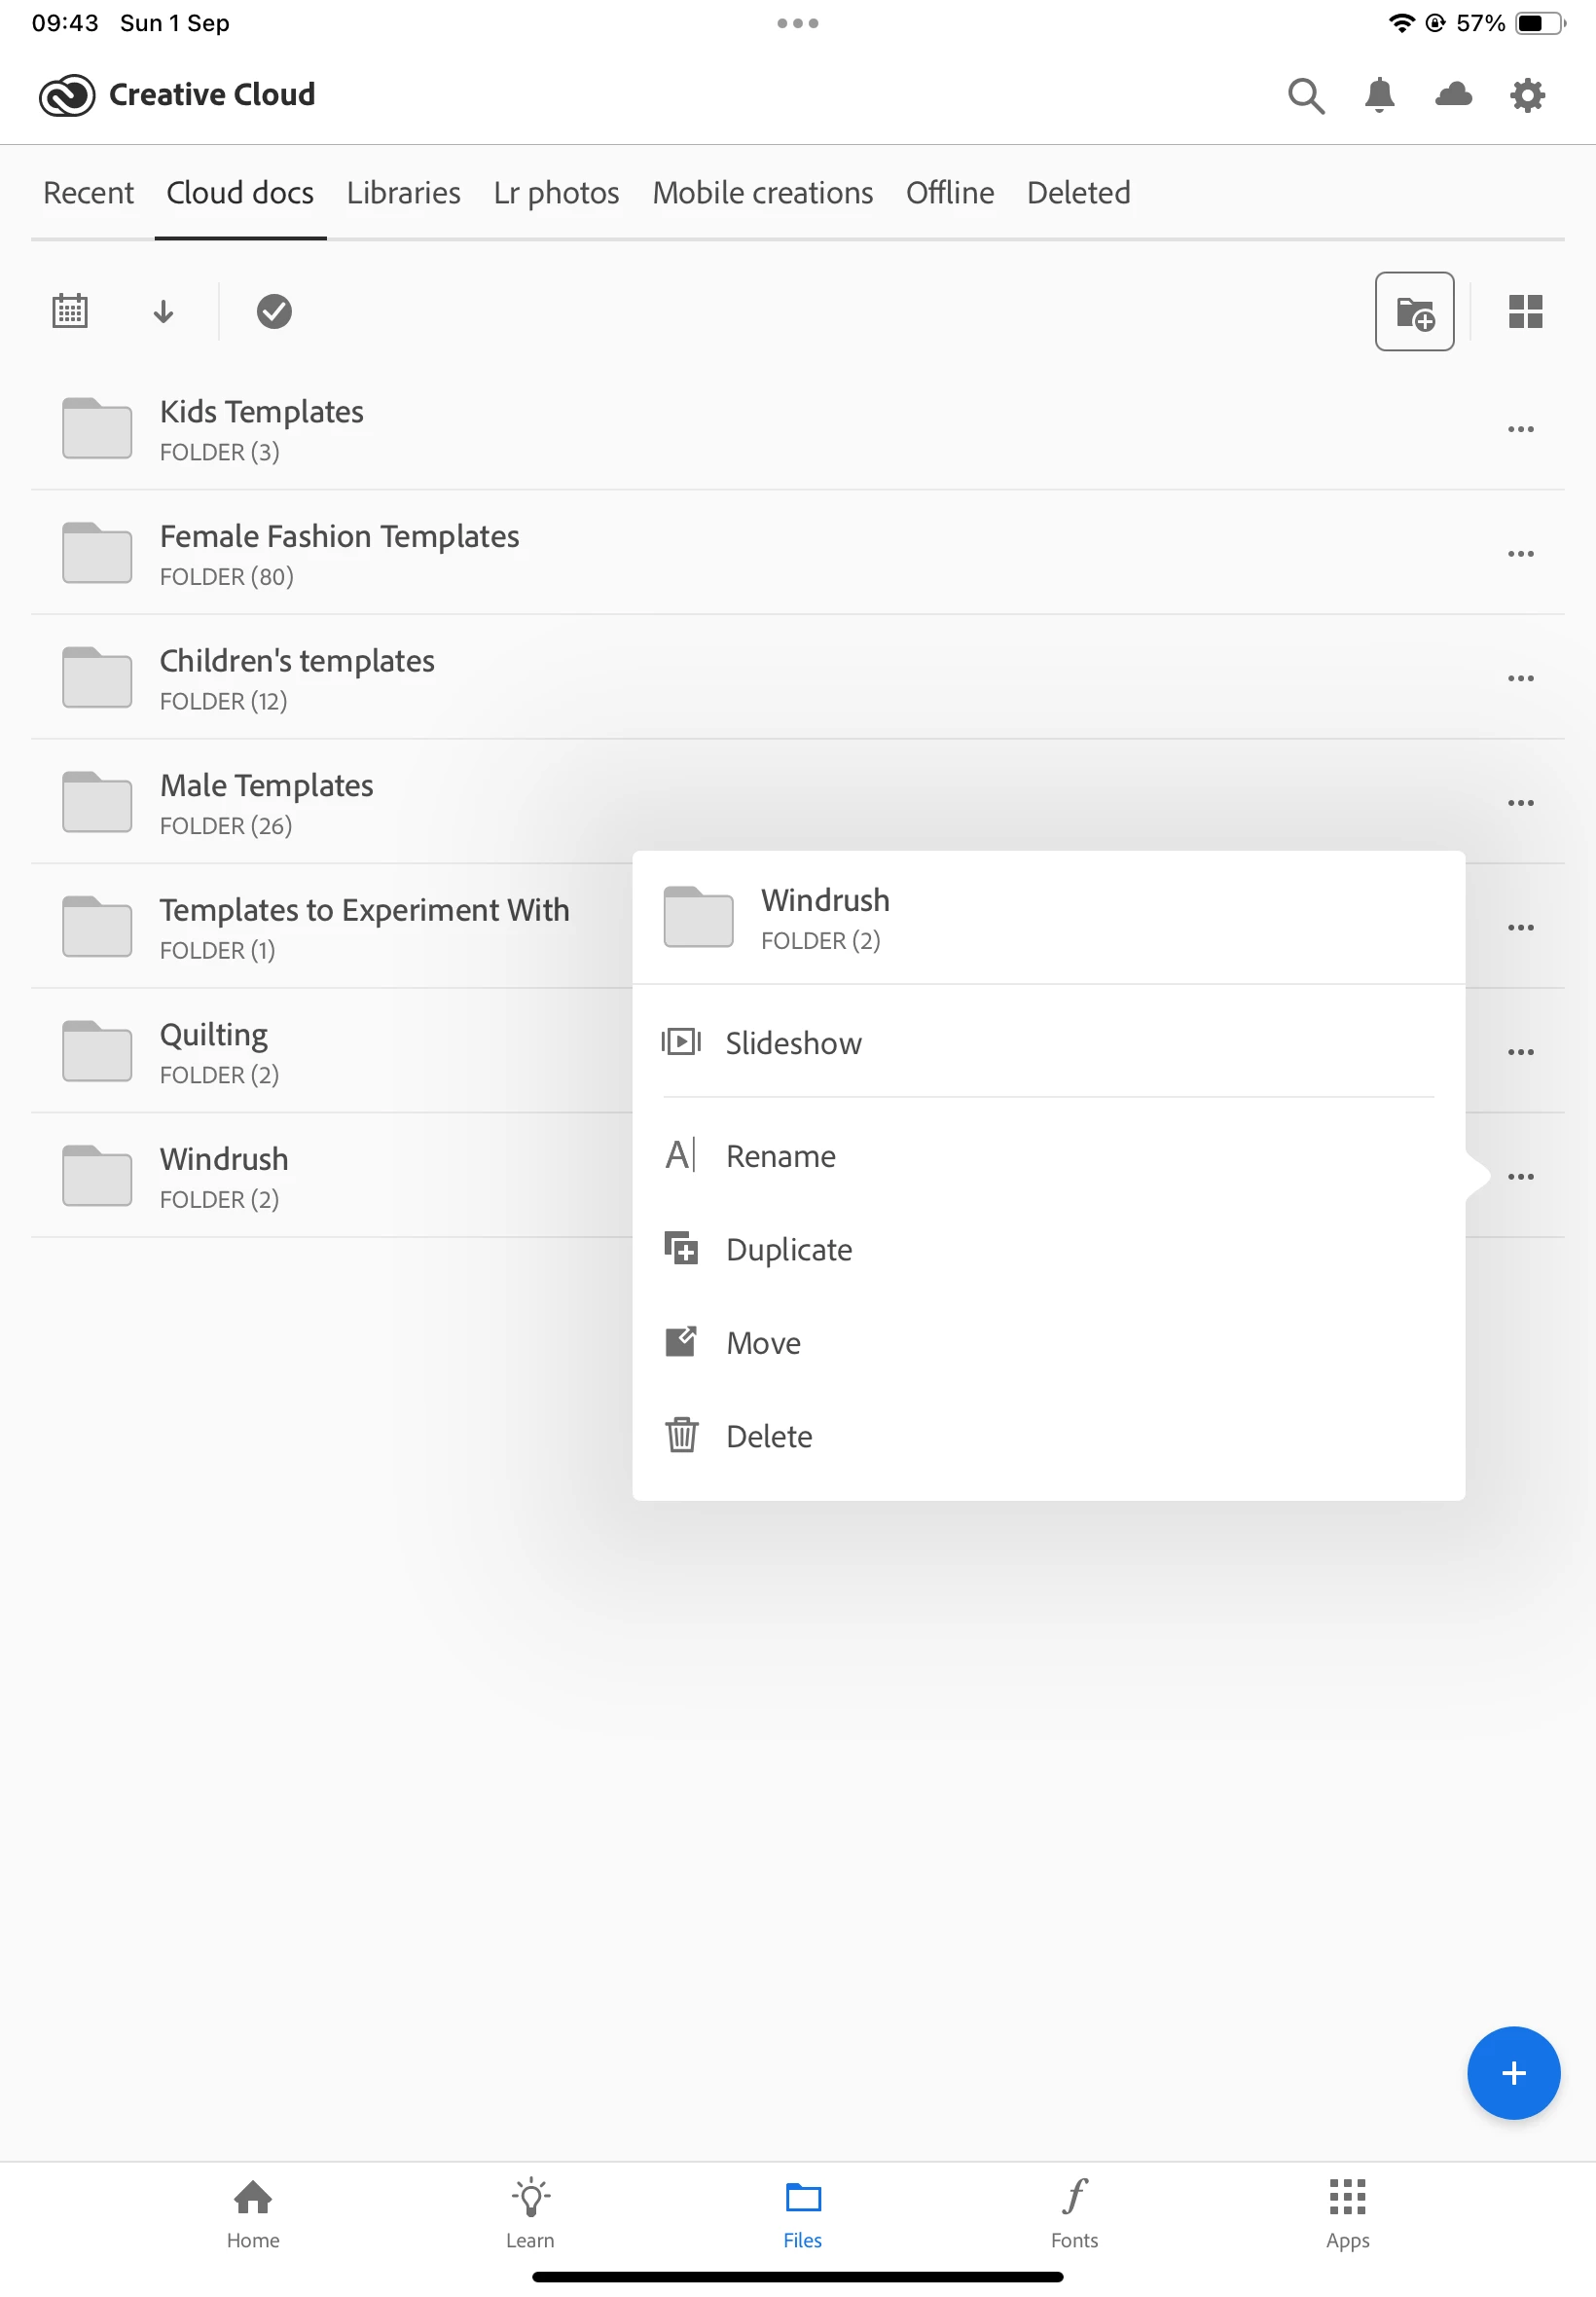Enable multi-select checkmark mode

274,311
